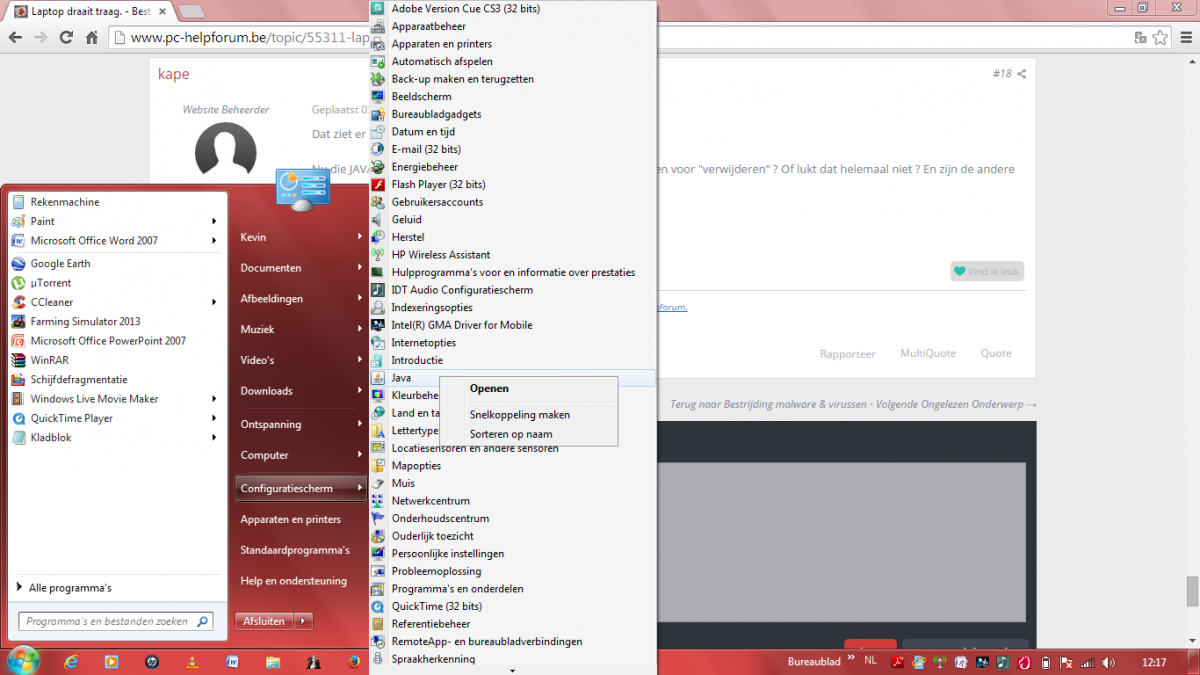Open Configuratiescherm in the start menu
The image size is (1200, 675).
(x=300, y=488)
